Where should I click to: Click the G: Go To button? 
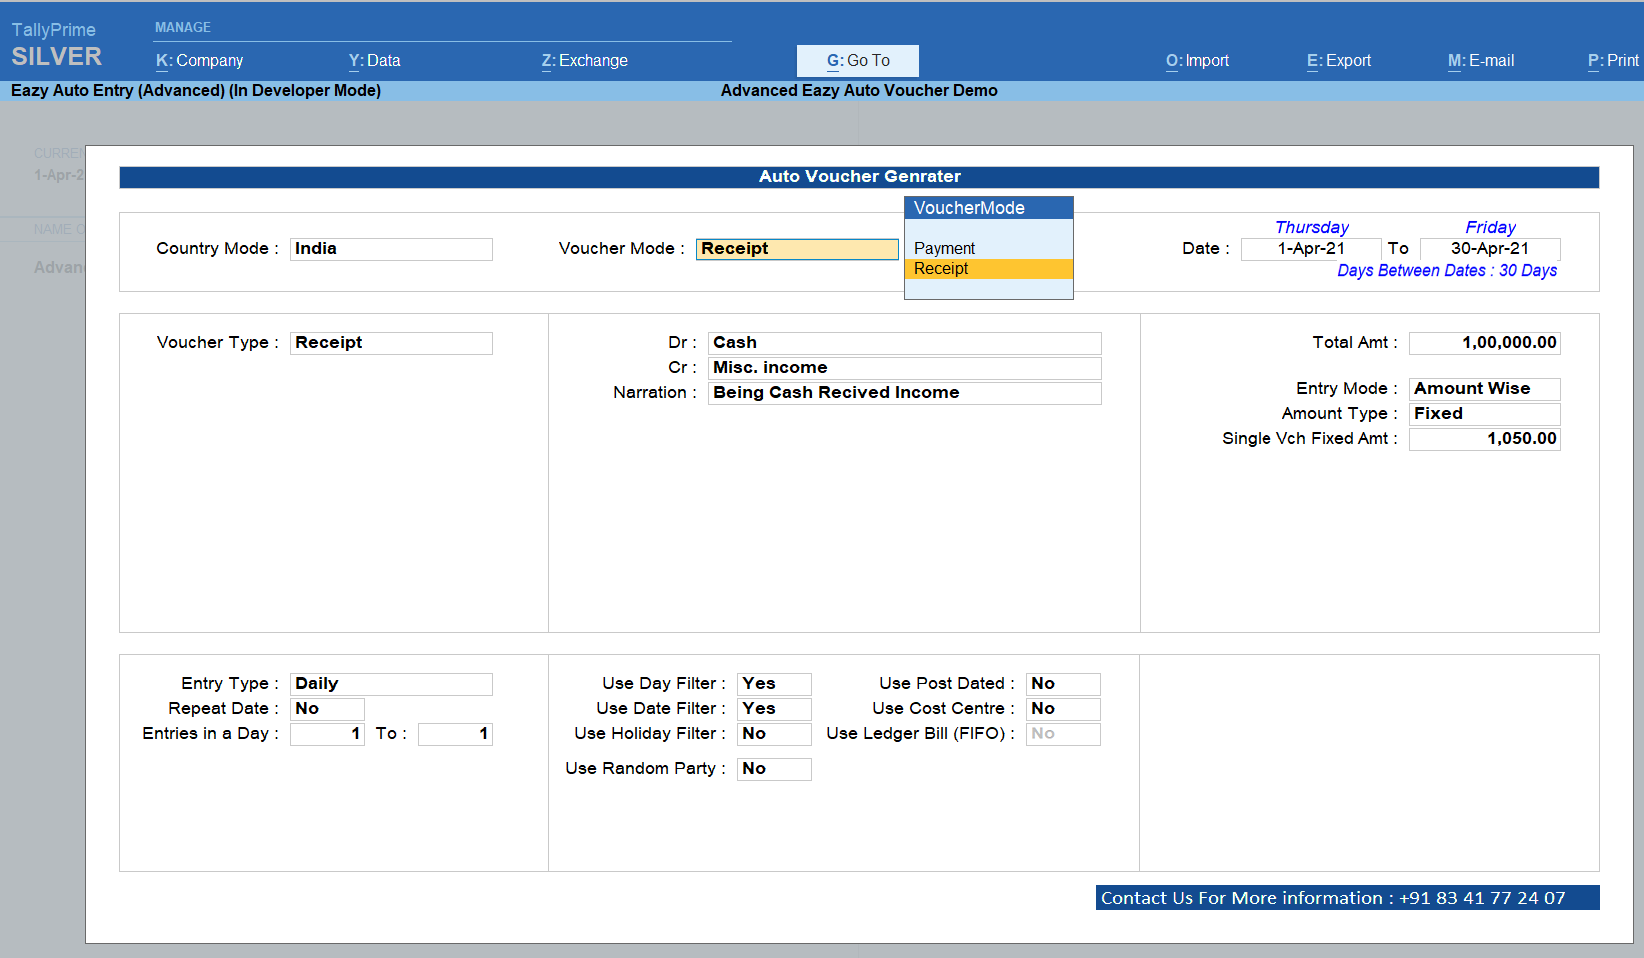point(858,60)
